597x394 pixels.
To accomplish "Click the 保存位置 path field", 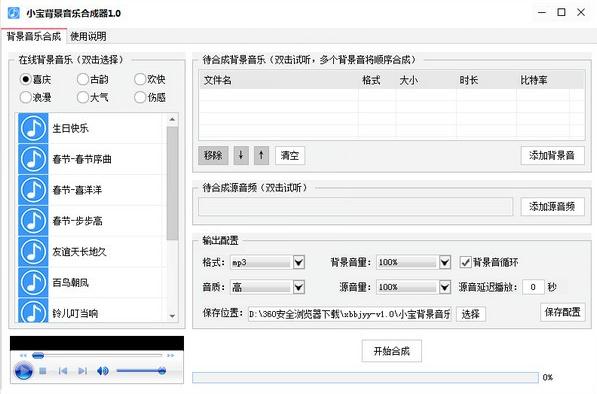I will point(350,314).
